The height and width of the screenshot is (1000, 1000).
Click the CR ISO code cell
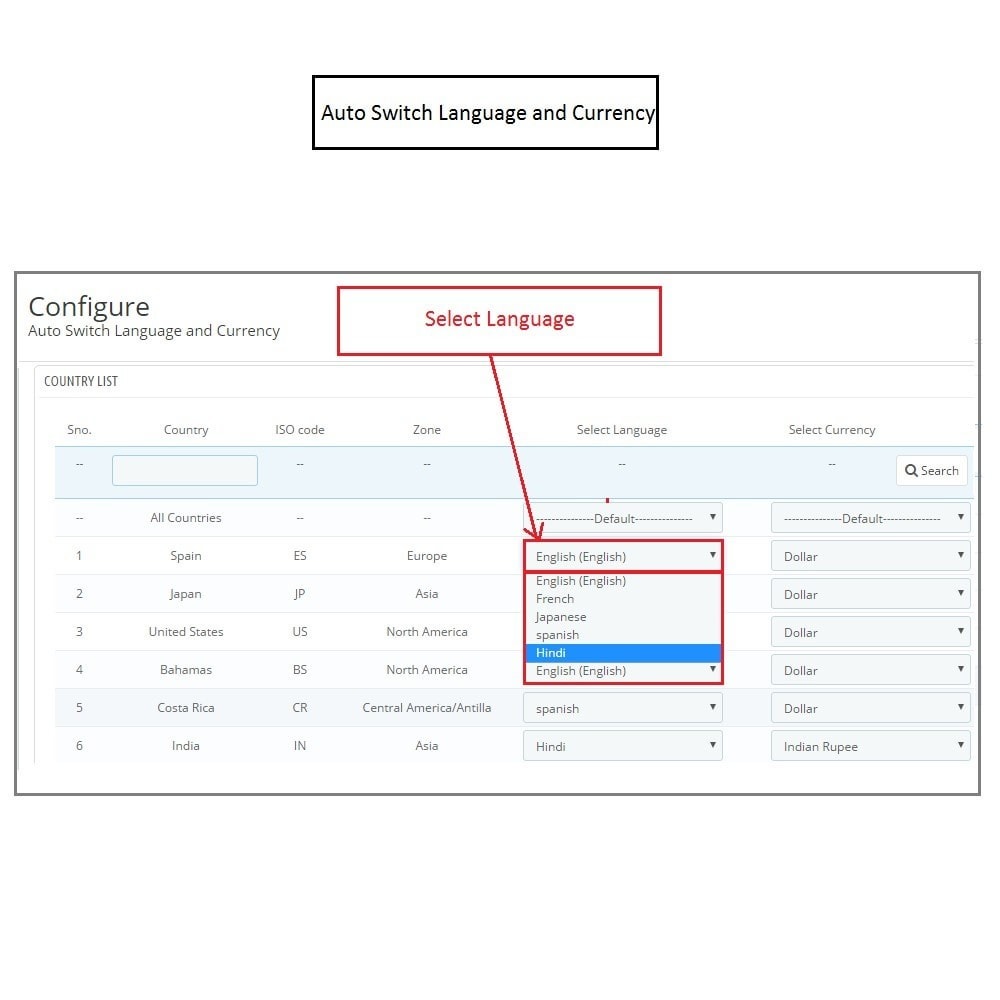(x=300, y=707)
